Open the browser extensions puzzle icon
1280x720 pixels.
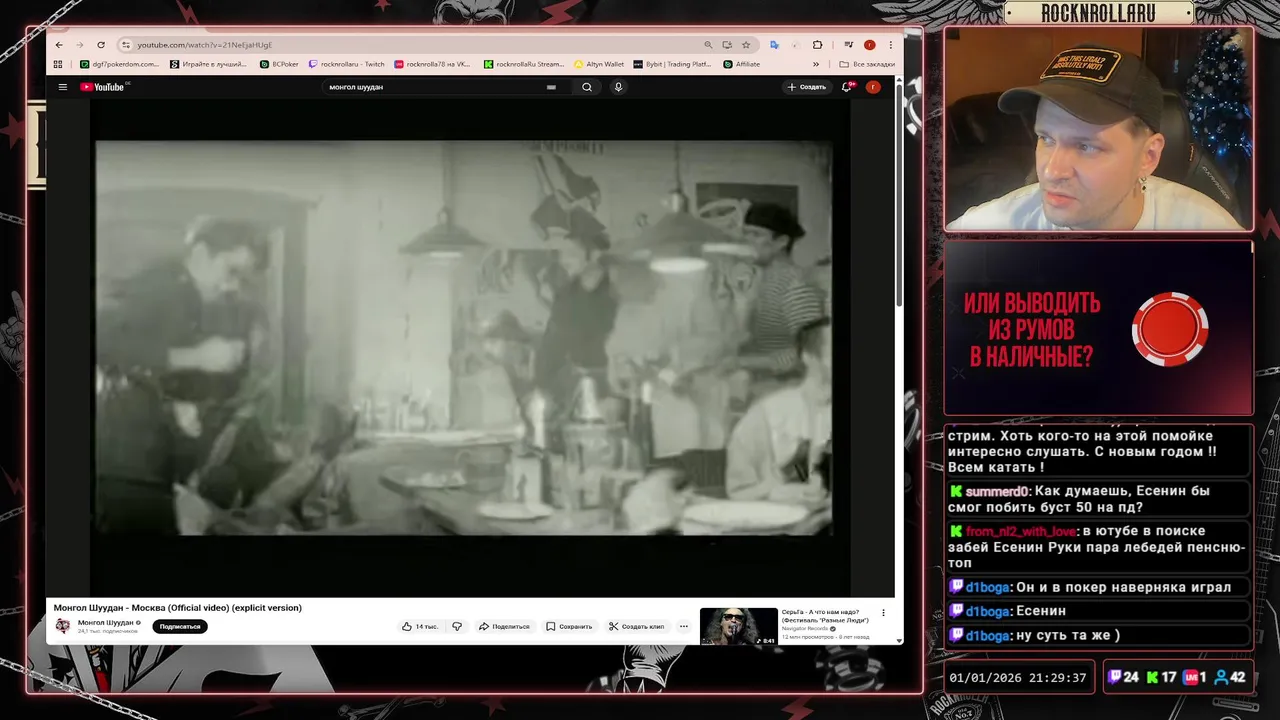pyautogui.click(x=817, y=45)
